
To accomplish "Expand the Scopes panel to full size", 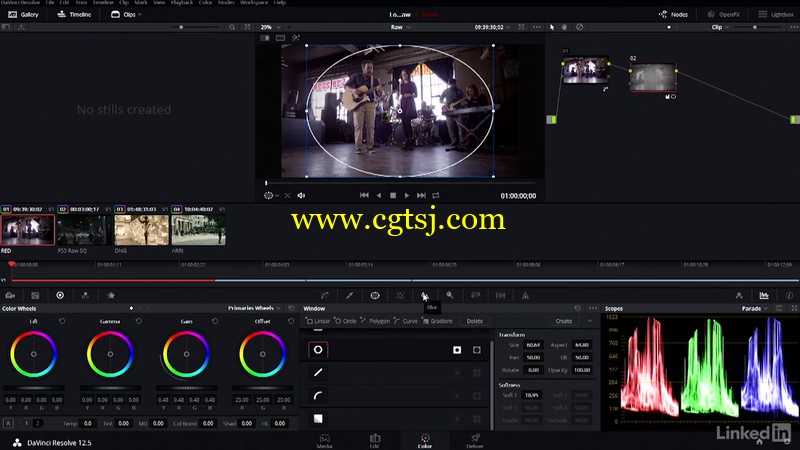I will (x=794, y=308).
